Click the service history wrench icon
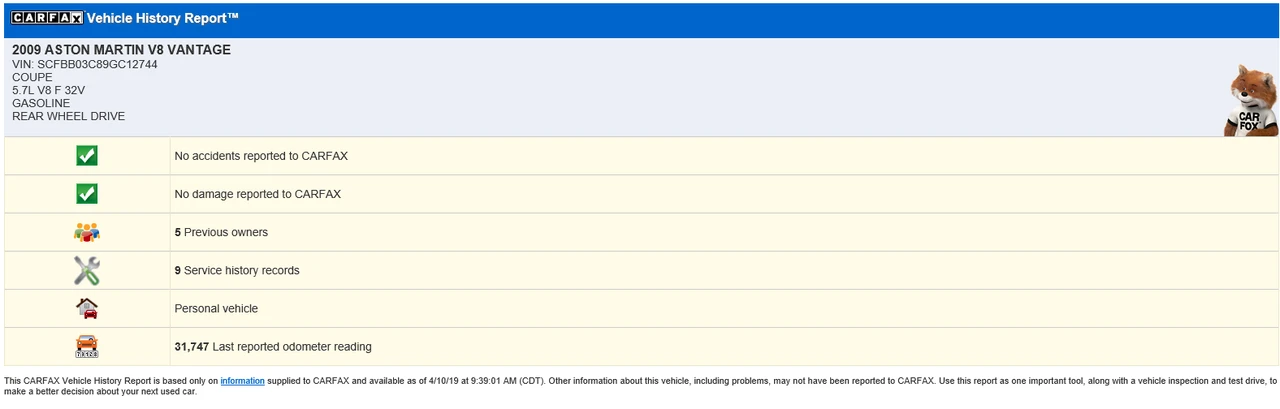The image size is (1280, 409). (87, 270)
